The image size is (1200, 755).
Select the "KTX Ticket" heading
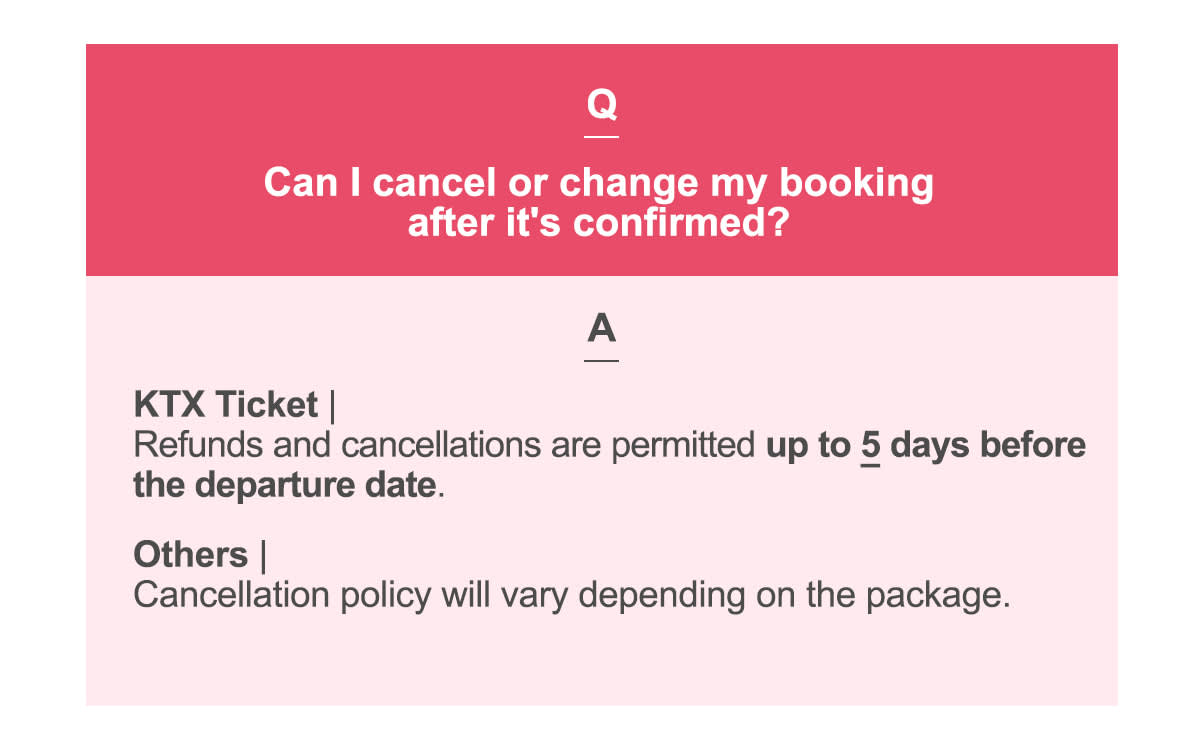[x=225, y=405]
